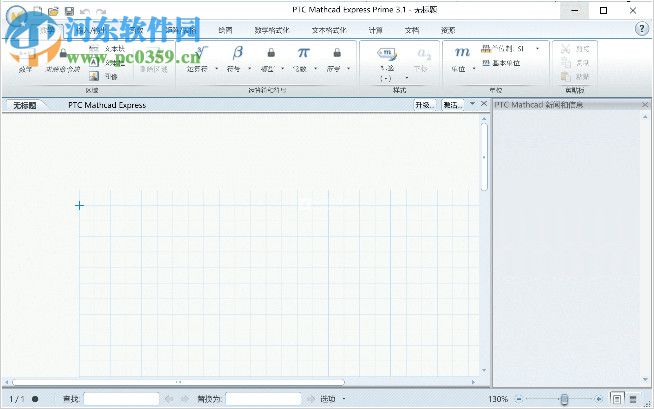Switch to draft view mode

pyautogui.click(x=633, y=399)
